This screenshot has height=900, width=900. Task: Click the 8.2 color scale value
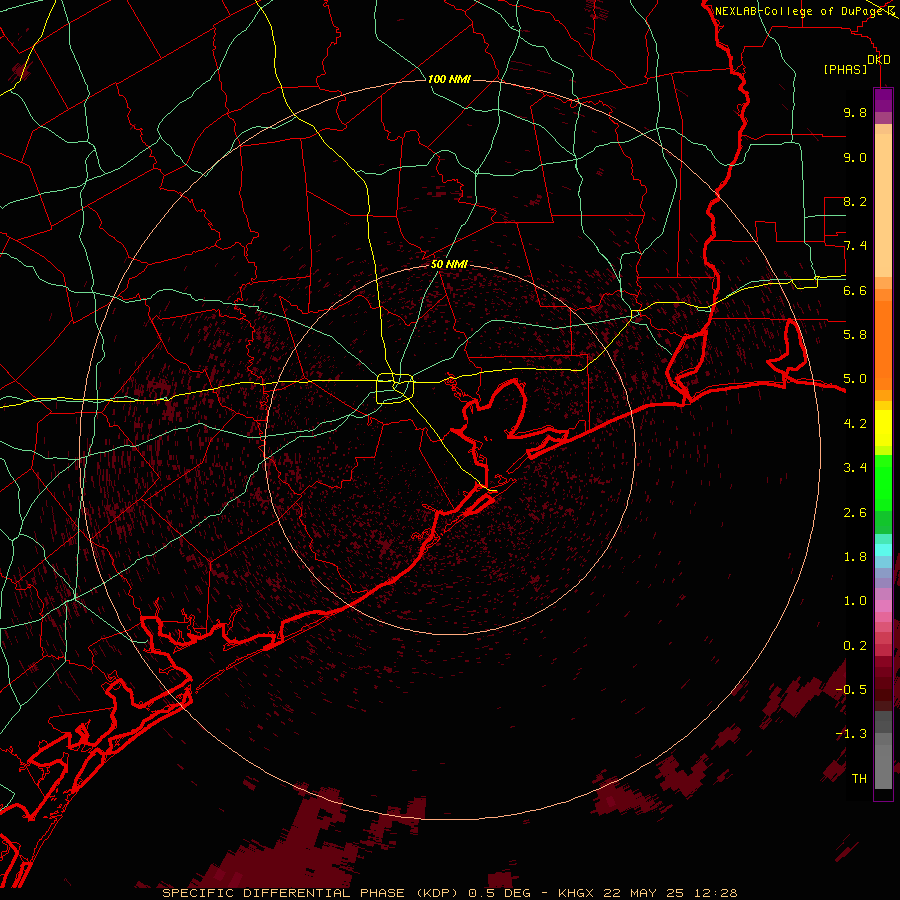click(x=855, y=201)
